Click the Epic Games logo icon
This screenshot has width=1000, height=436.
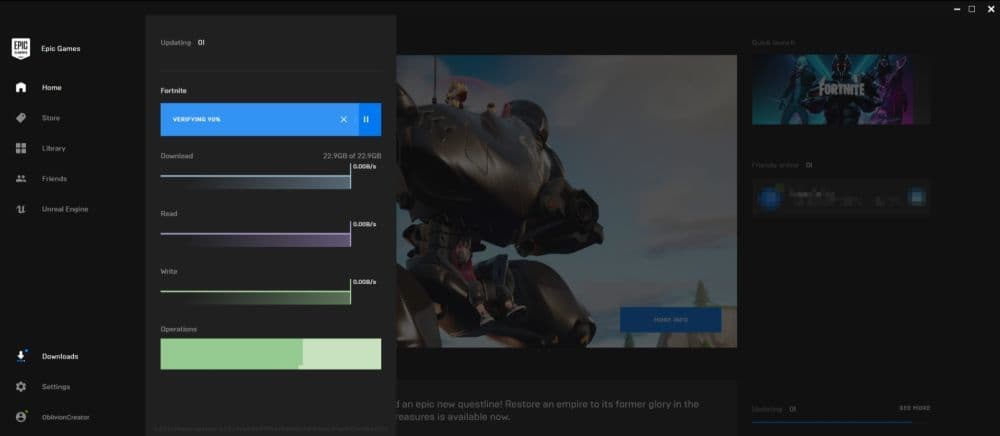20,48
